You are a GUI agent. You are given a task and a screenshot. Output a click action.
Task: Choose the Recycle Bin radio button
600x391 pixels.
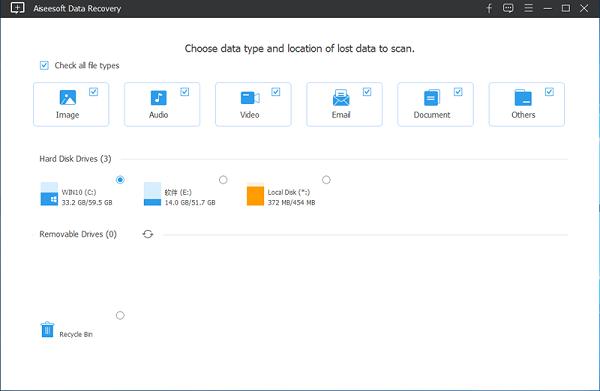pos(120,315)
